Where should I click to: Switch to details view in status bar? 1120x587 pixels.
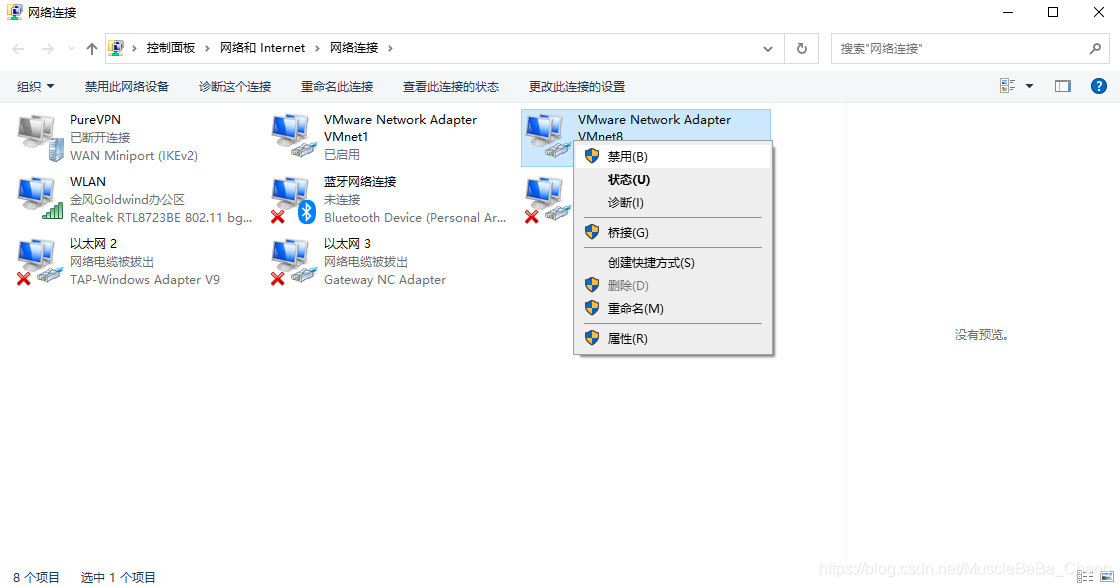(1085, 576)
